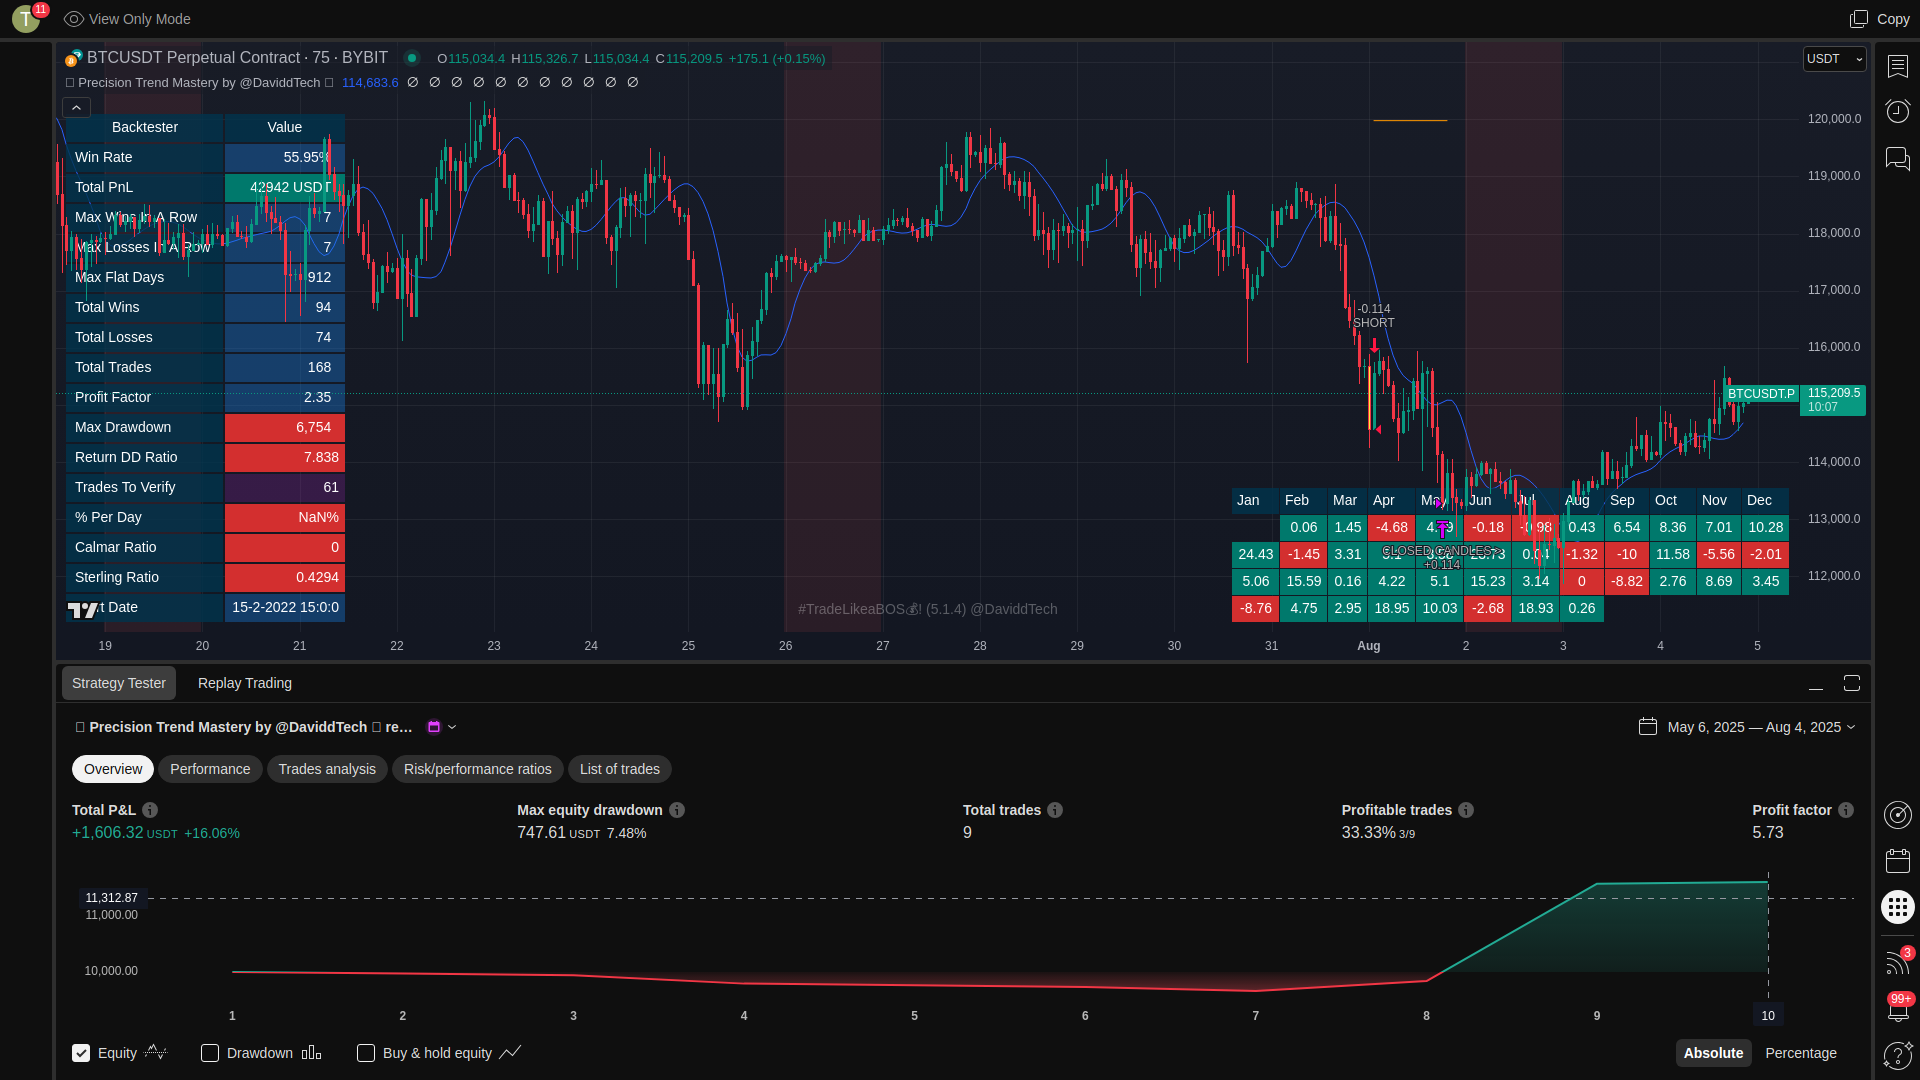The height and width of the screenshot is (1080, 1920).
Task: Click the Precision Trend Mastery indicator legend
Action: pyautogui.click(x=199, y=83)
